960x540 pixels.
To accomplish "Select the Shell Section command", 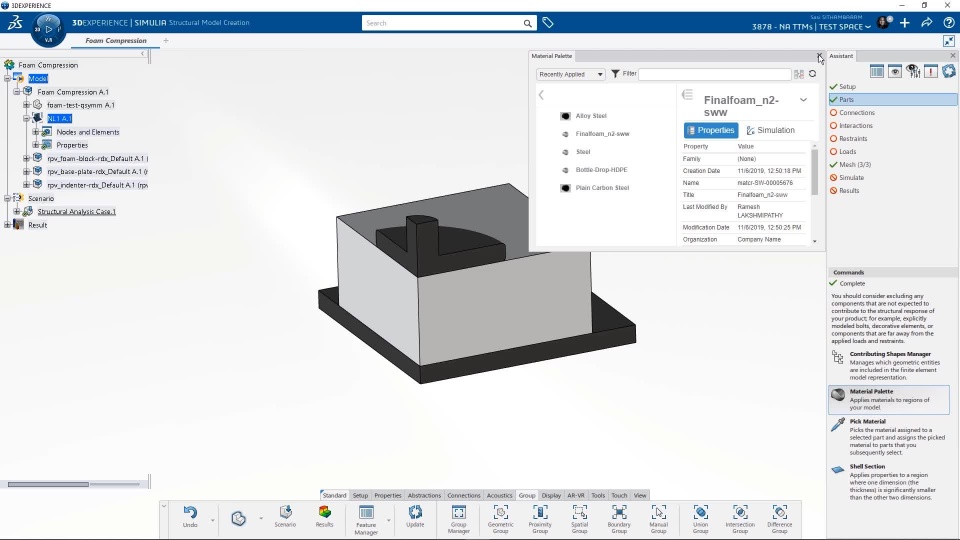I will [890, 483].
